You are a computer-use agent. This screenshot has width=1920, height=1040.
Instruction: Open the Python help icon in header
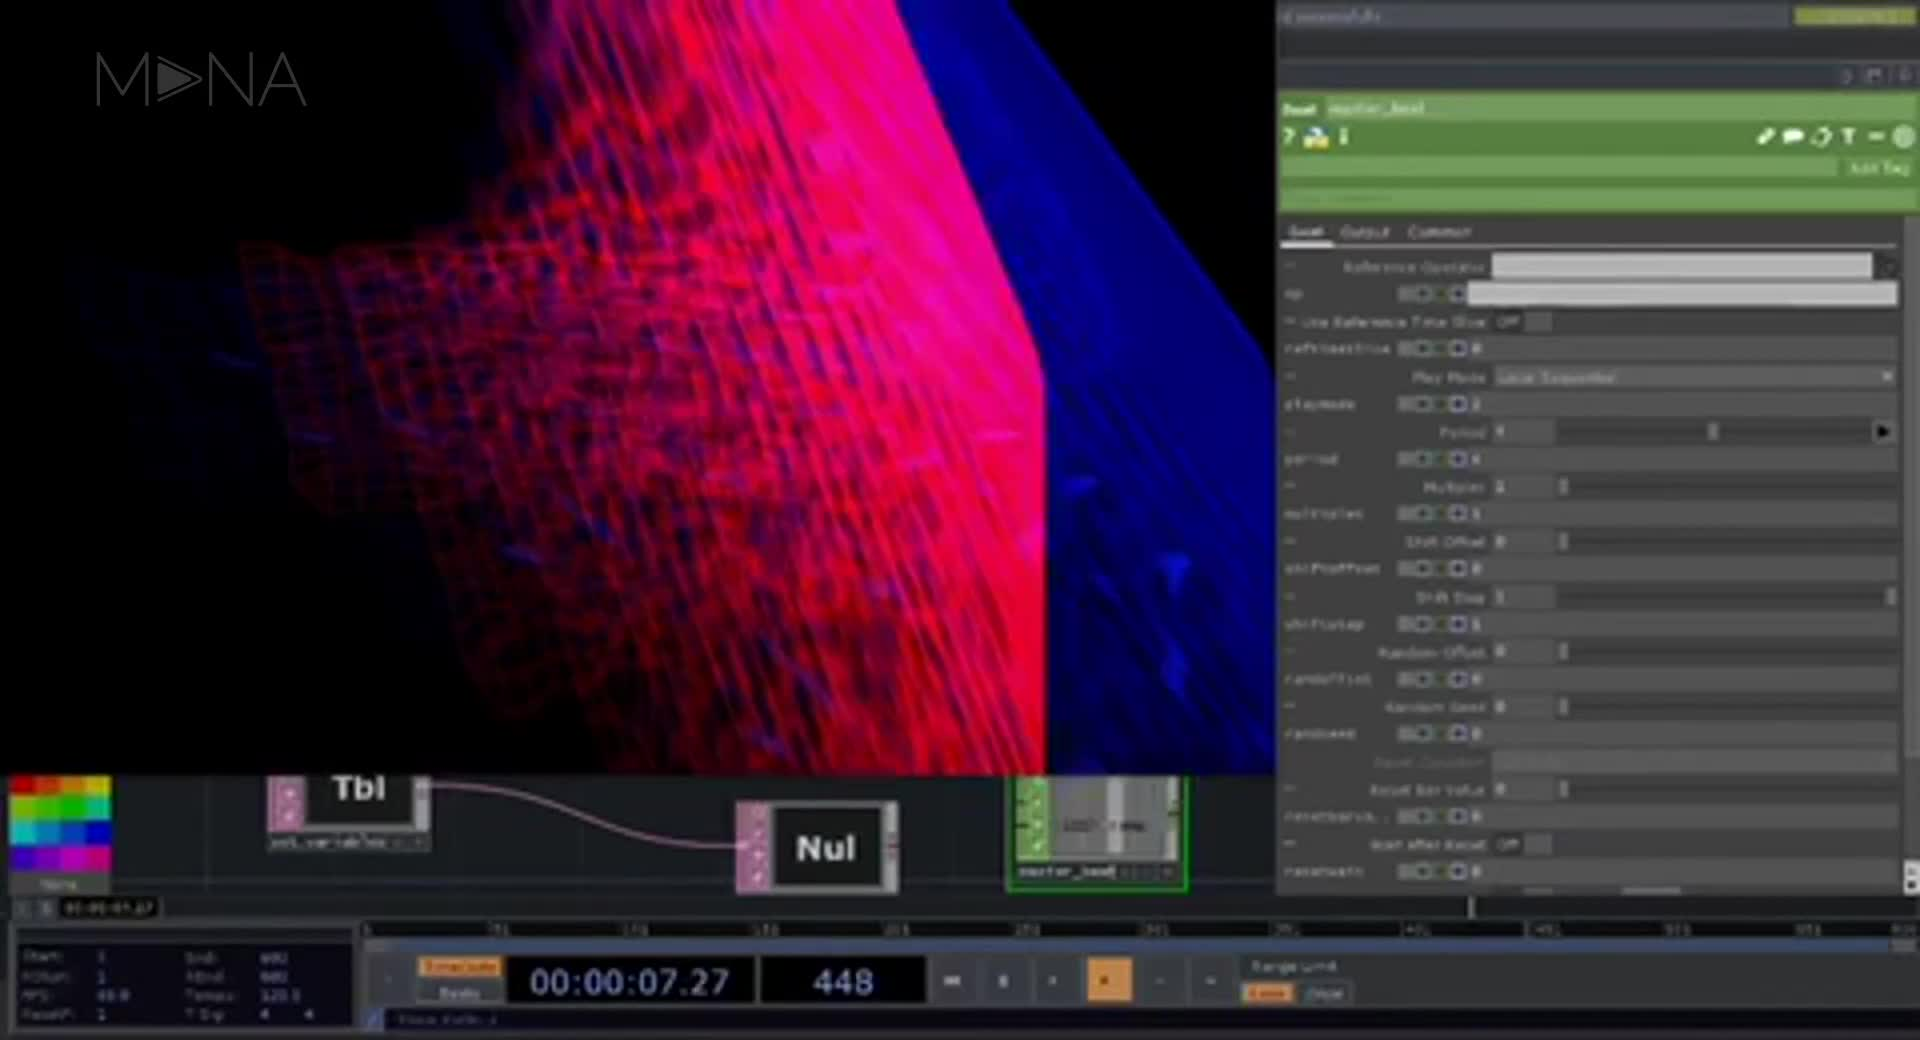1316,137
